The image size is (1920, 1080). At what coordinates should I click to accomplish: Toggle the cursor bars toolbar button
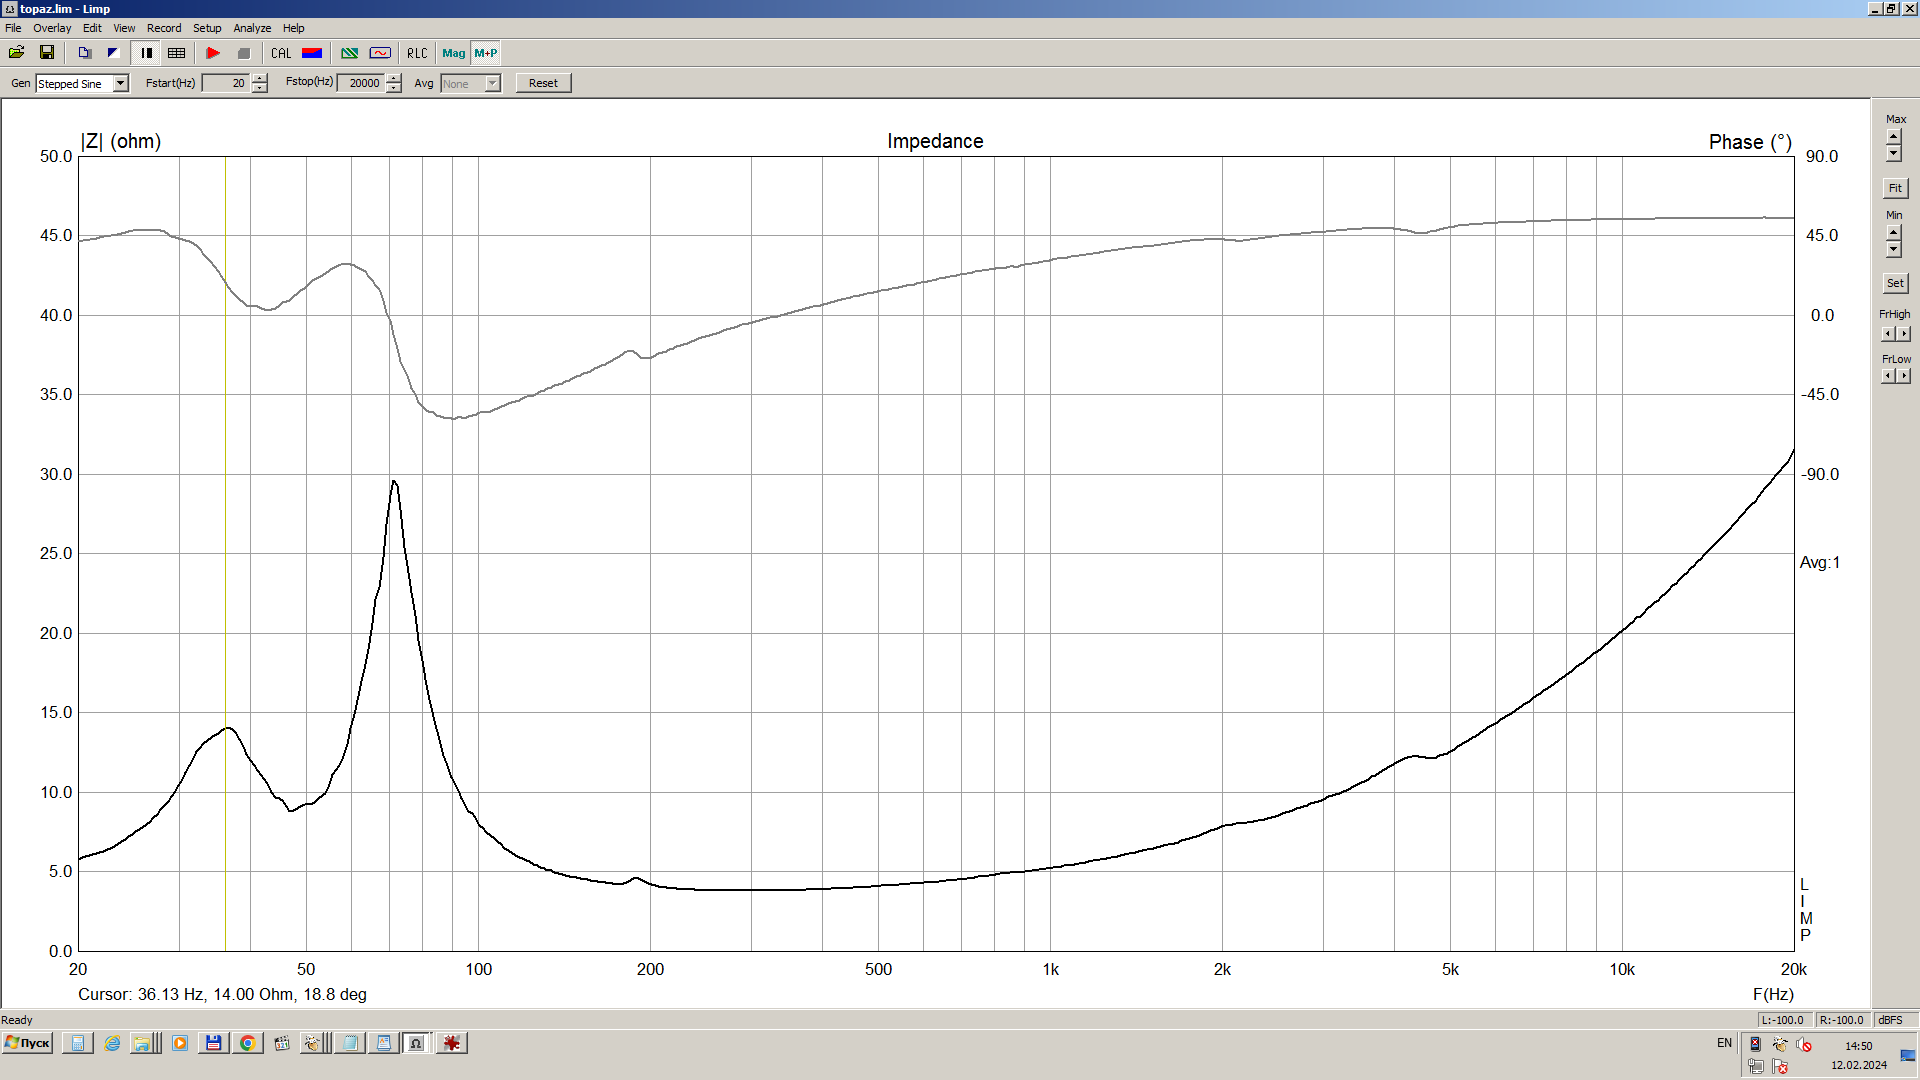146,53
